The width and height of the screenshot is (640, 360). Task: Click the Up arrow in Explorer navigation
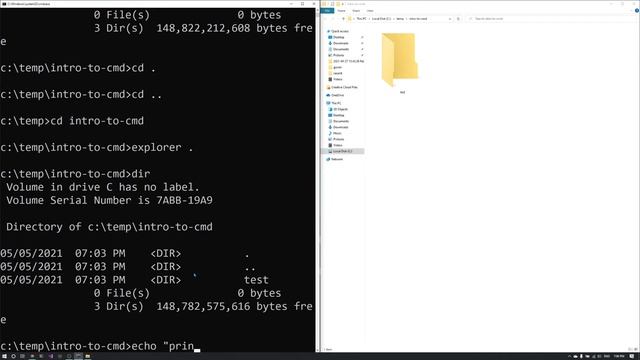point(343,19)
